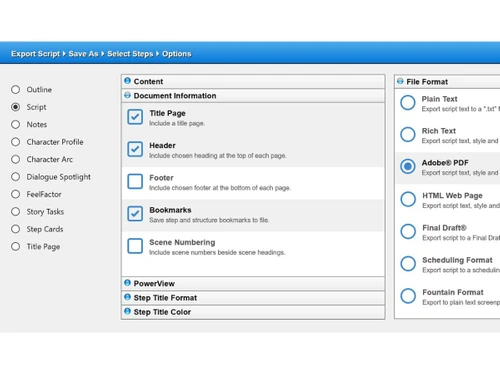The height and width of the screenshot is (375, 500).
Task: Choose the Notes export option
Action: (15, 124)
